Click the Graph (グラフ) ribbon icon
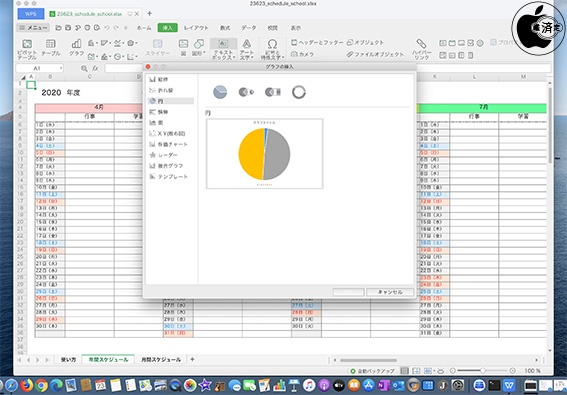The image size is (567, 395). tap(76, 48)
